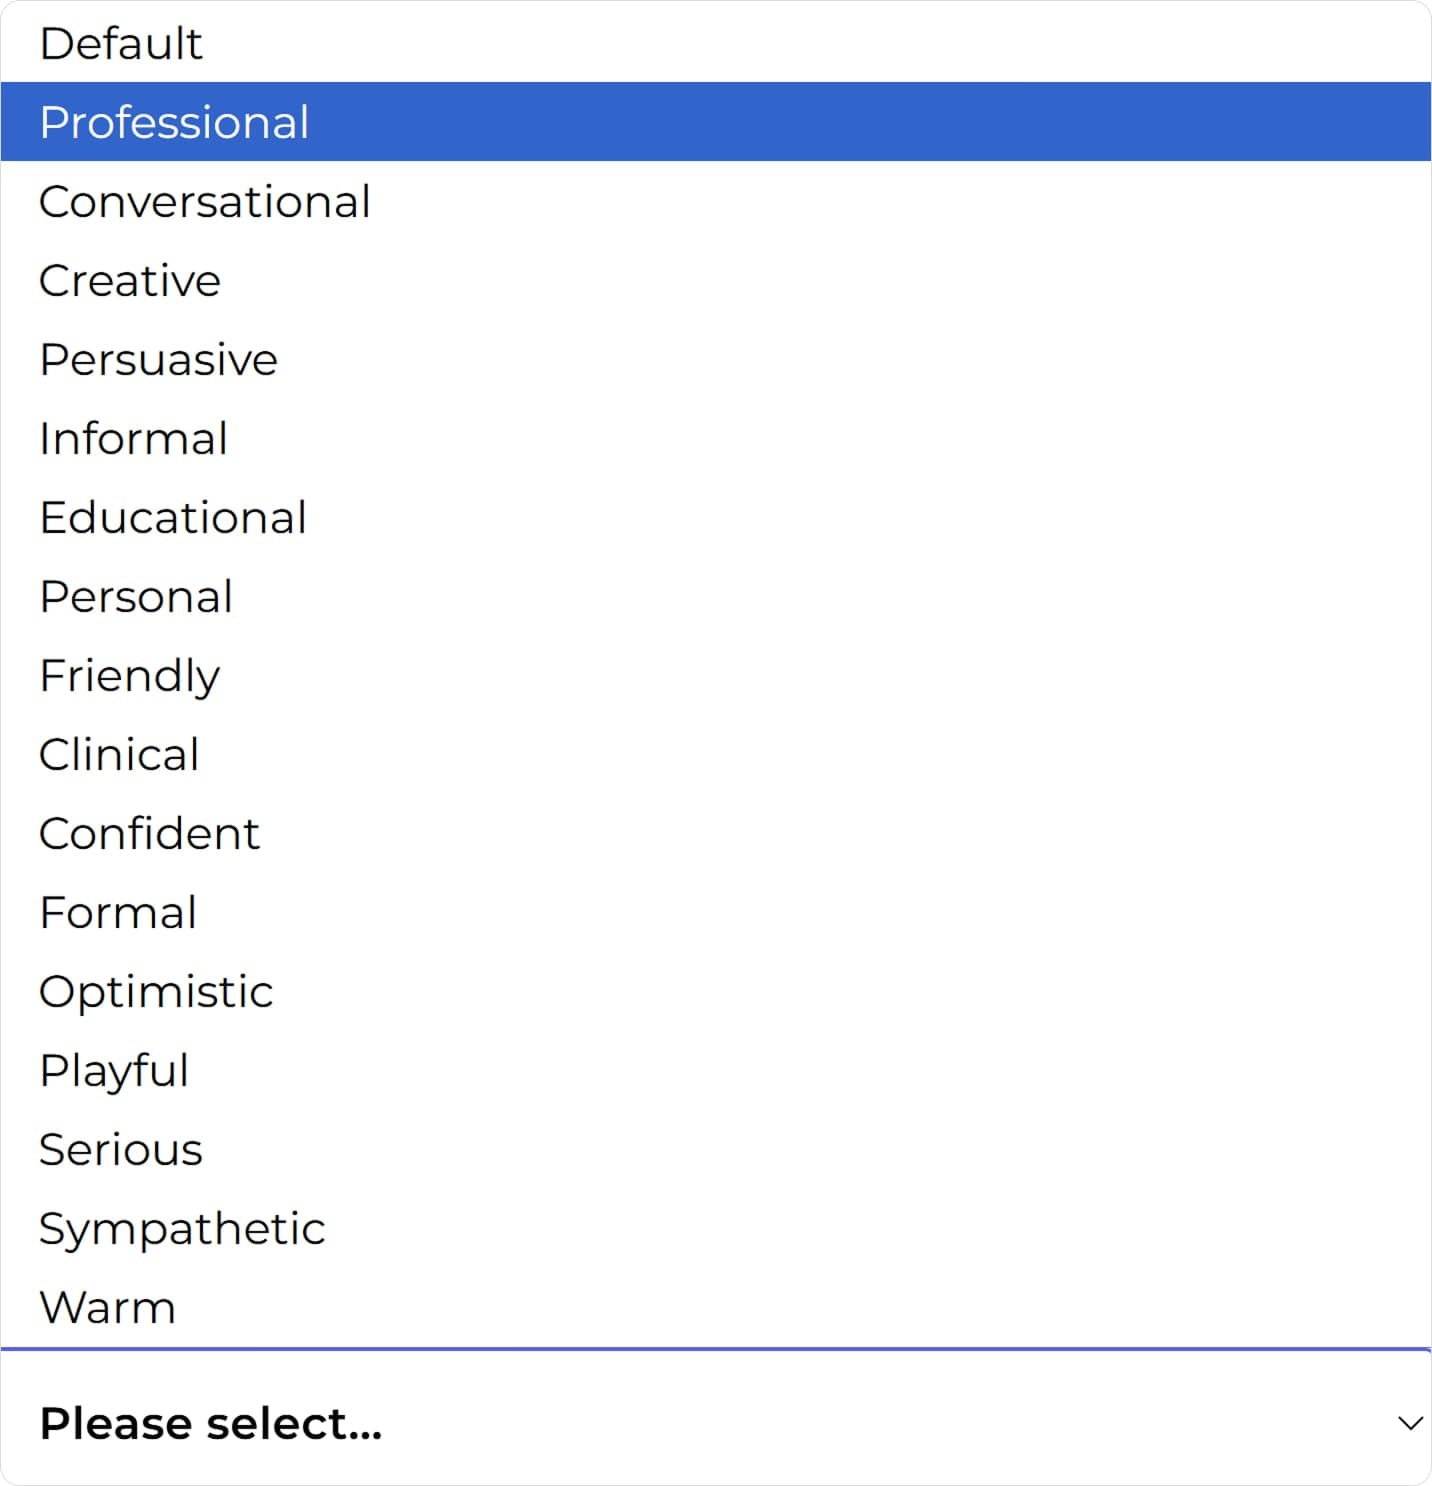Screen dimensions: 1432x1486
Task: Choose Persuasive from the dropdown list
Action: 158,360
